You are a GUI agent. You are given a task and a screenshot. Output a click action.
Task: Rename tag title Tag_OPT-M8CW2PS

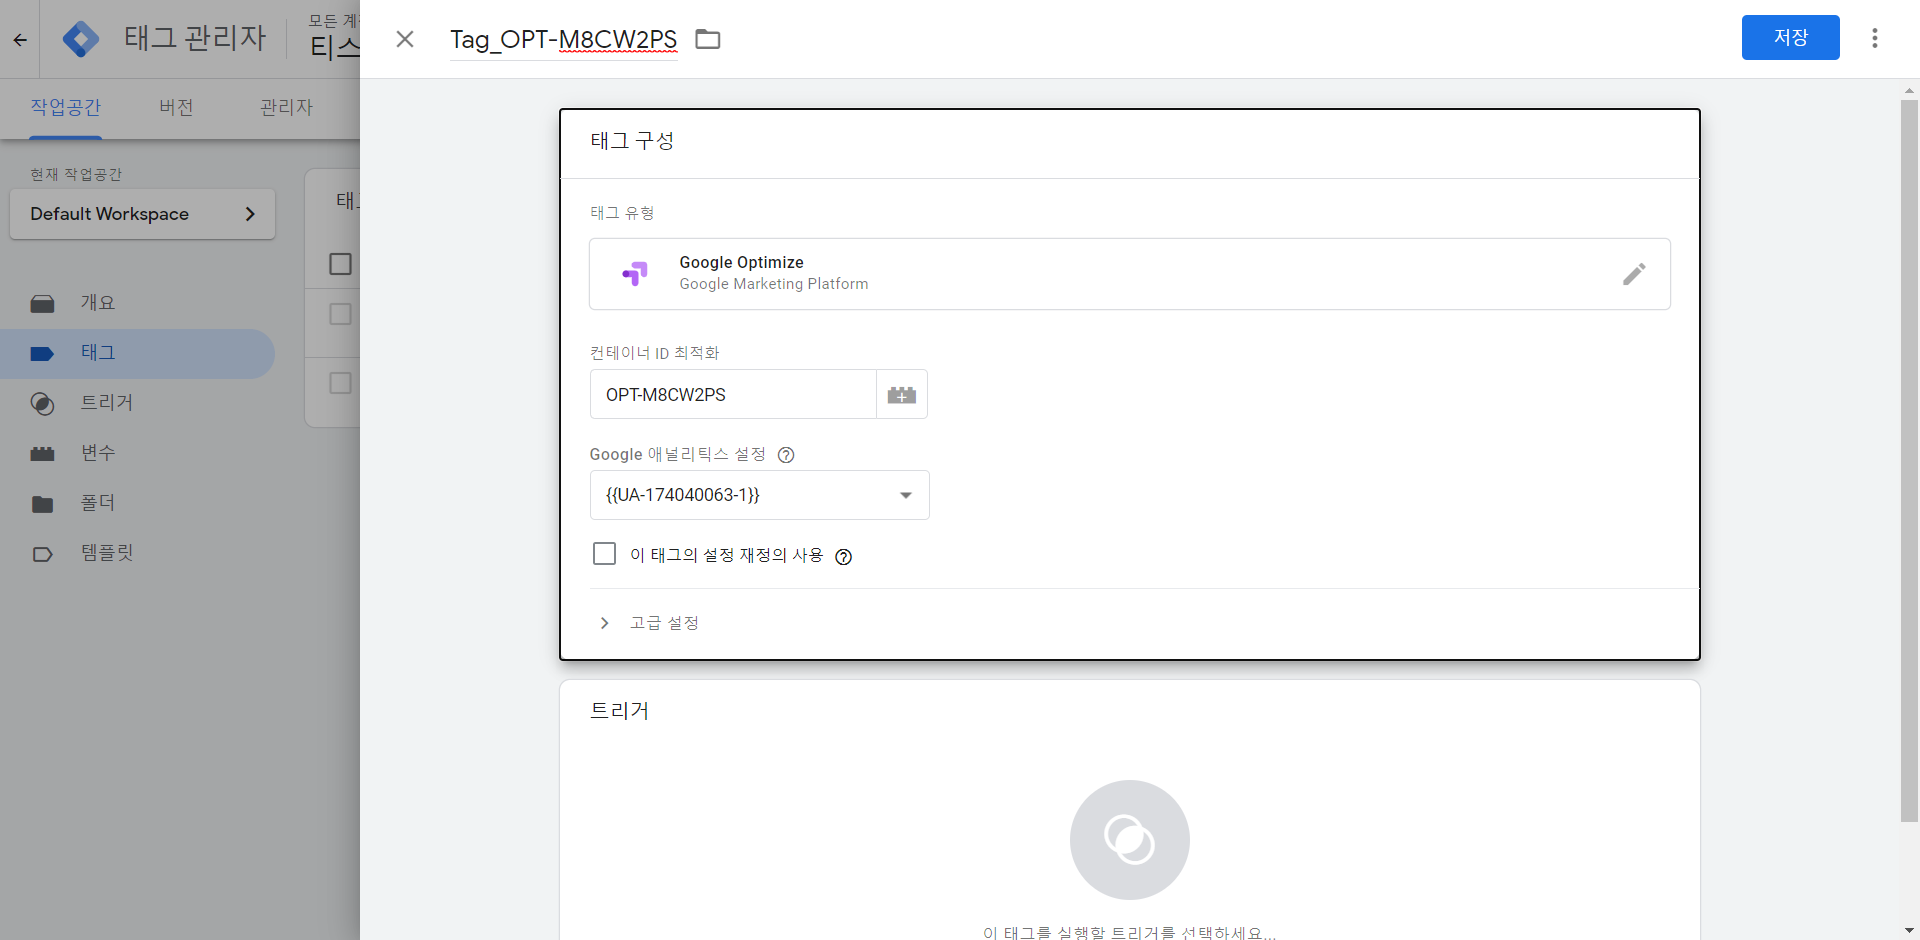pyautogui.click(x=564, y=39)
